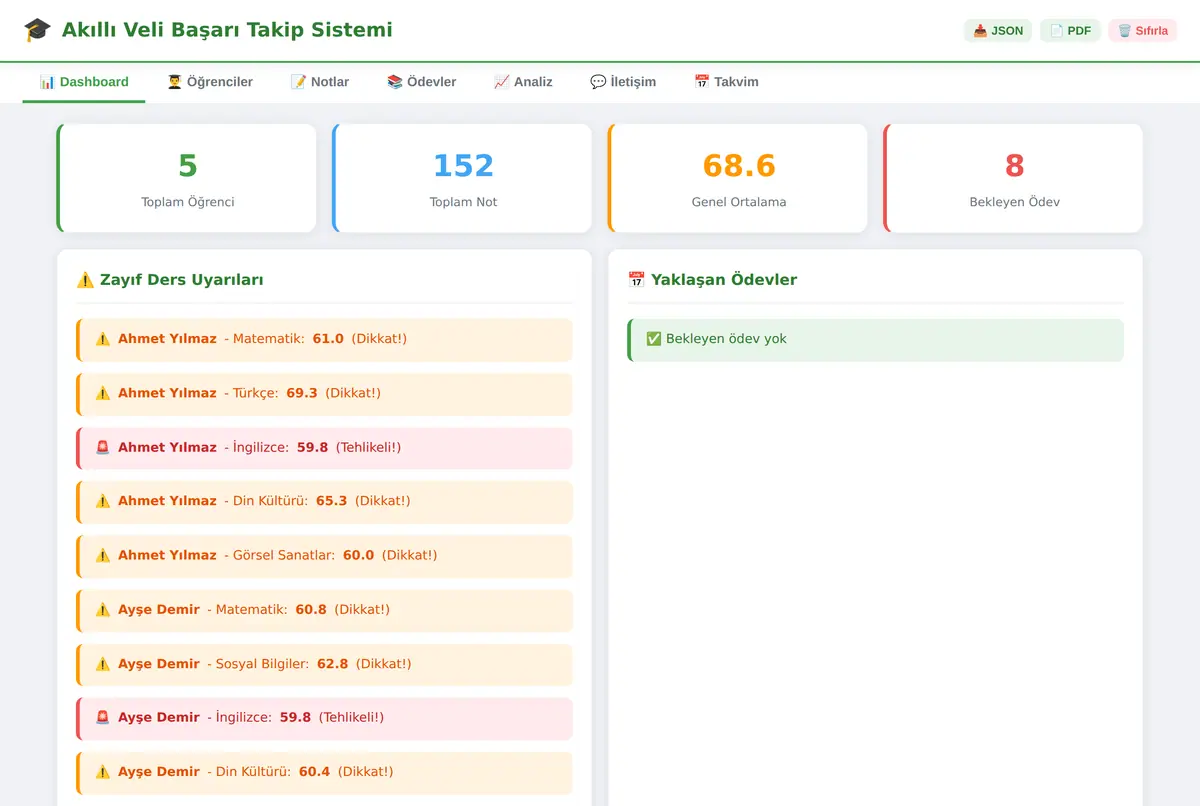Click warning icon on Ahmet Yılmaz Matematik alert
Viewport: 1200px width, 806px height.
click(x=103, y=339)
